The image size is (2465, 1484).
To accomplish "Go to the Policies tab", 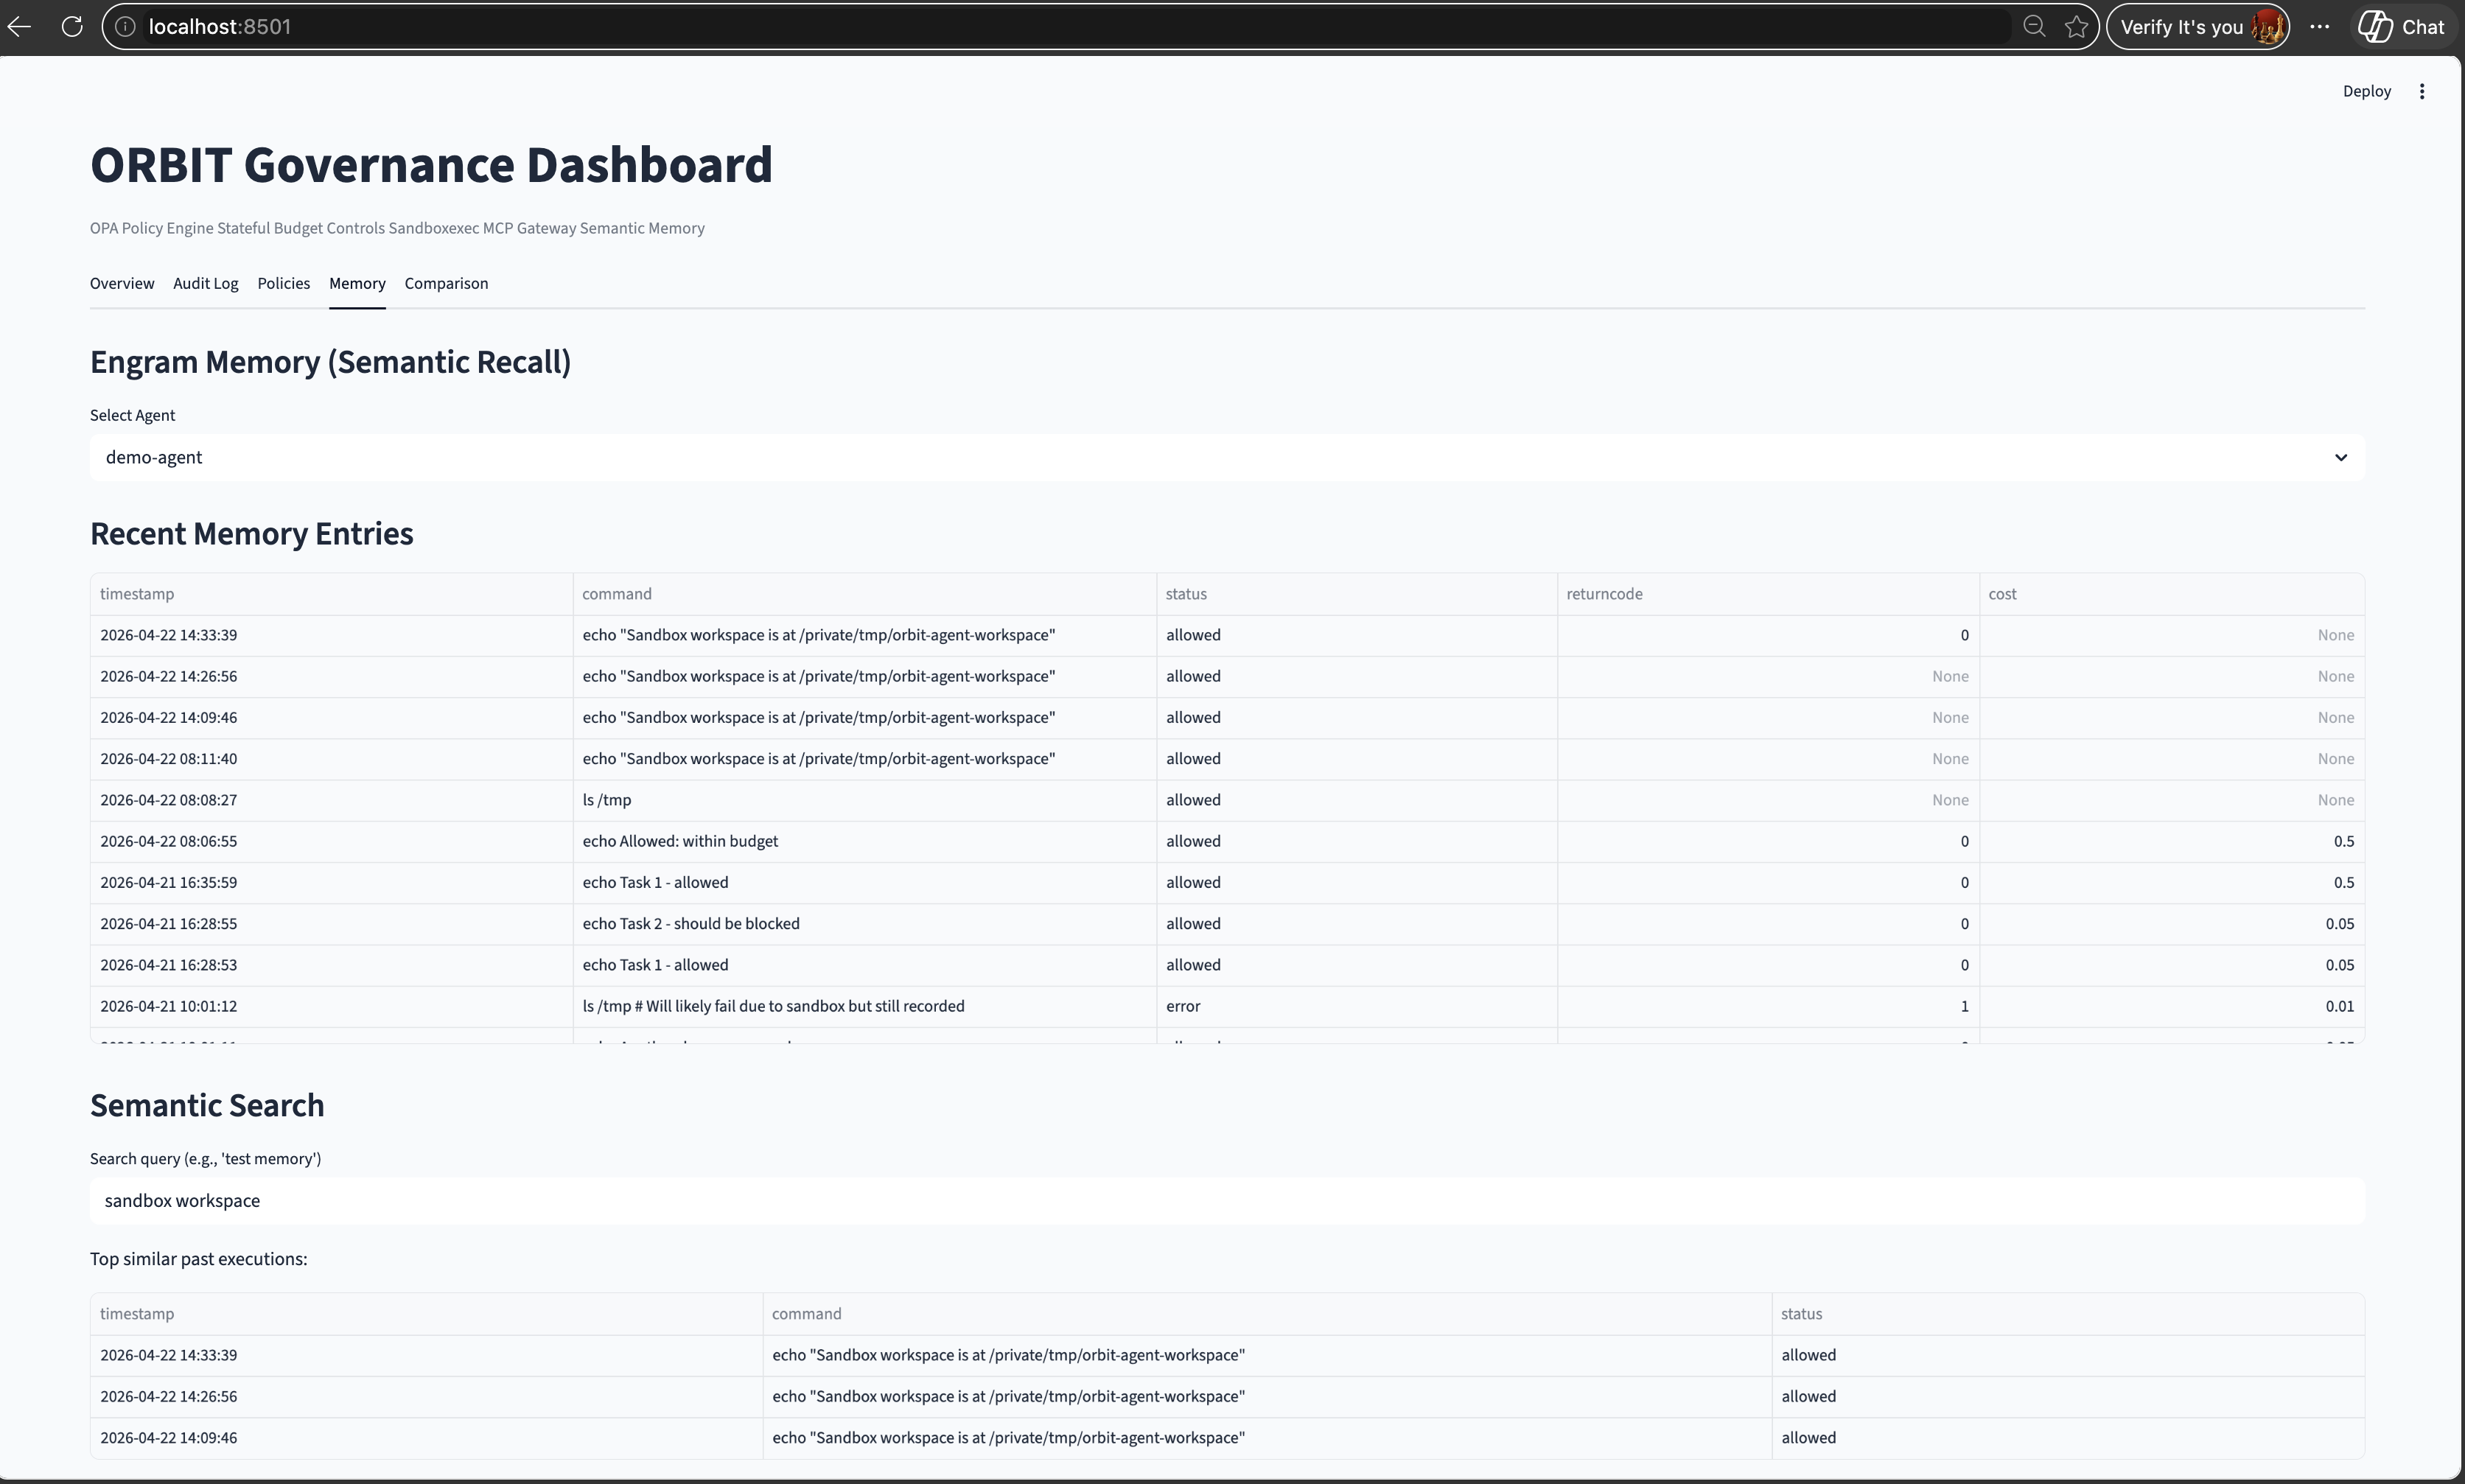I will point(283,284).
